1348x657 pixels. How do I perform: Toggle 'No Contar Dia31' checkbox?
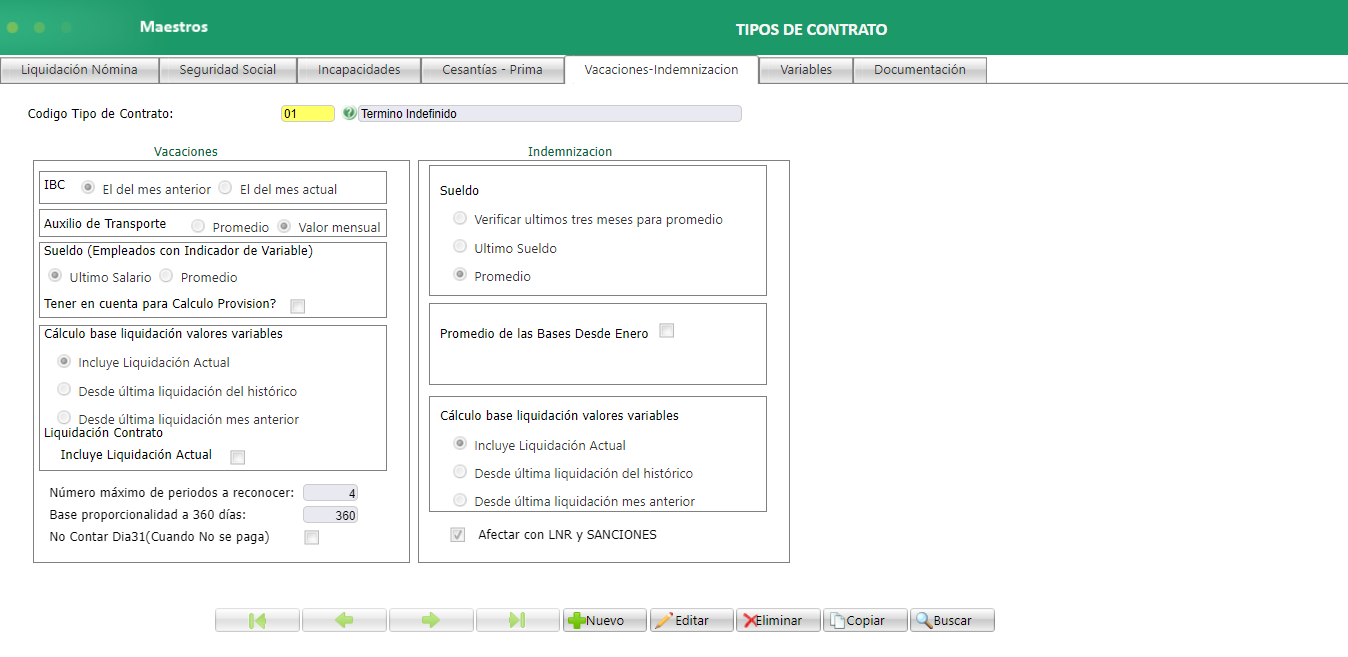pos(312,538)
